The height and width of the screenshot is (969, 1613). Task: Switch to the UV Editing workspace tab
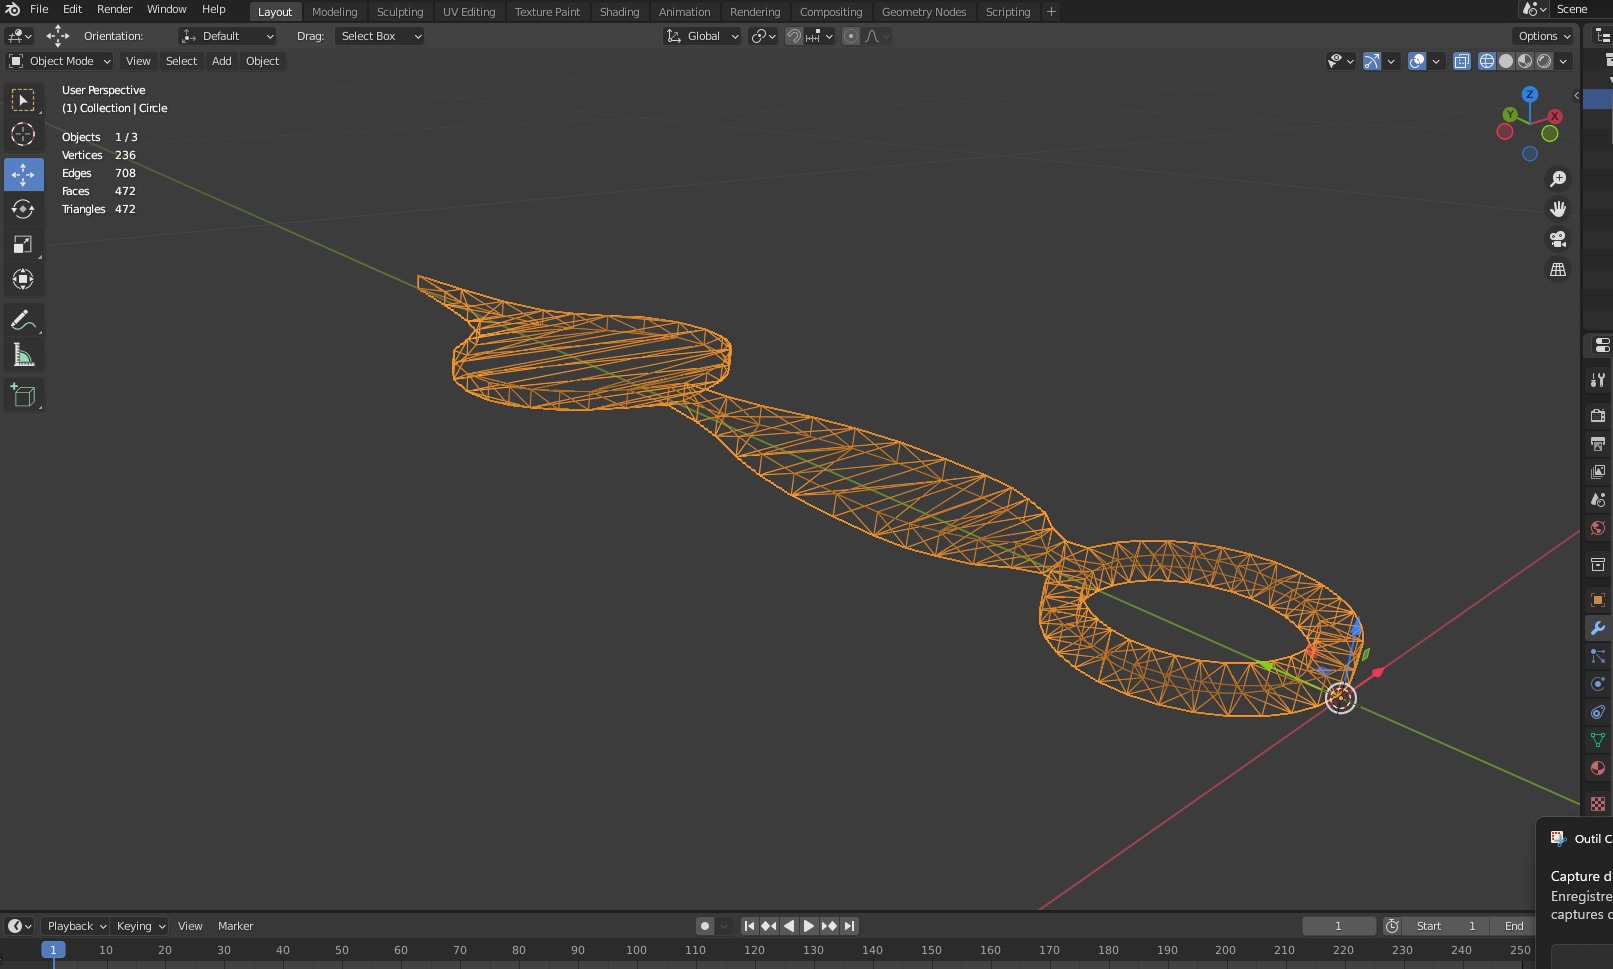[469, 12]
